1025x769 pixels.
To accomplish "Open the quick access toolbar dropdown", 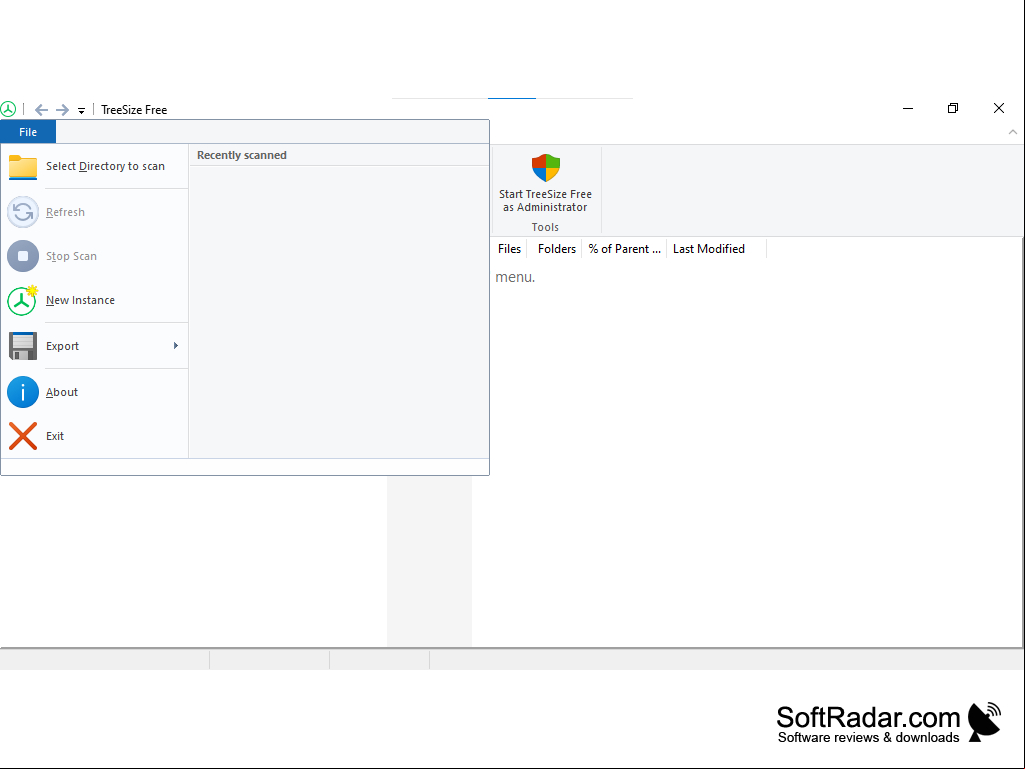I will (x=81, y=111).
